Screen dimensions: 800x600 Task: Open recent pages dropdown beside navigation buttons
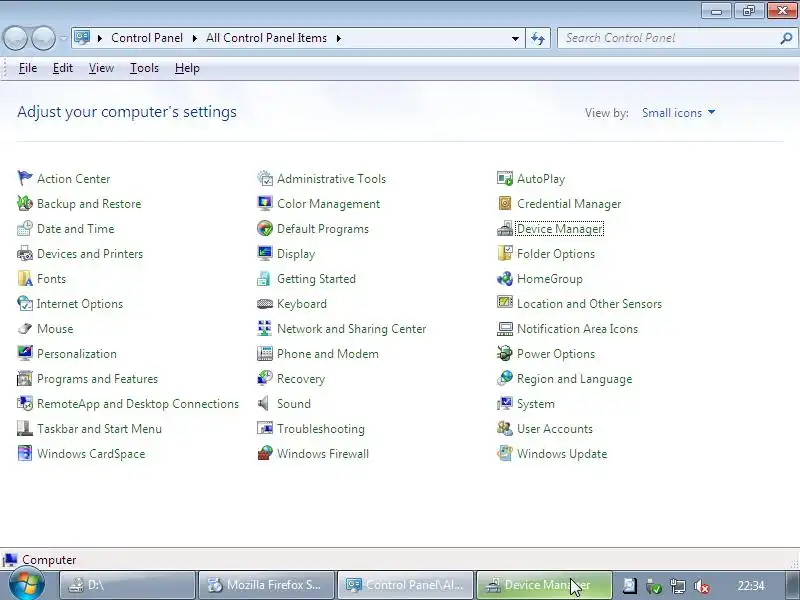click(63, 38)
